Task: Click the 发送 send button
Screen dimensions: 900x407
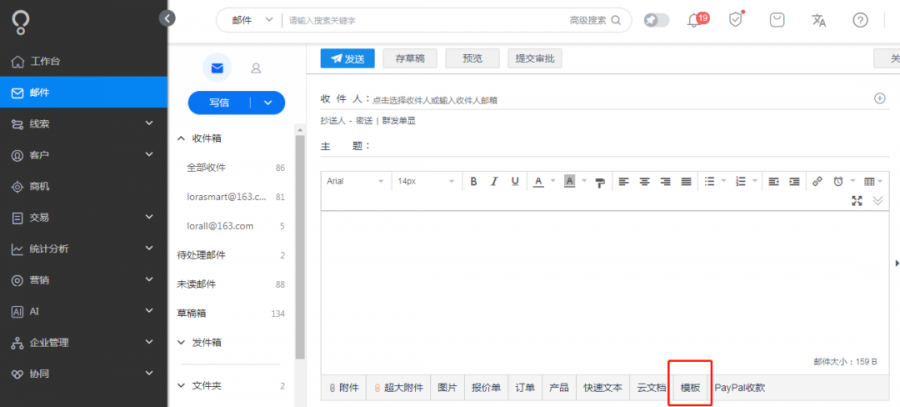Action: click(x=347, y=59)
